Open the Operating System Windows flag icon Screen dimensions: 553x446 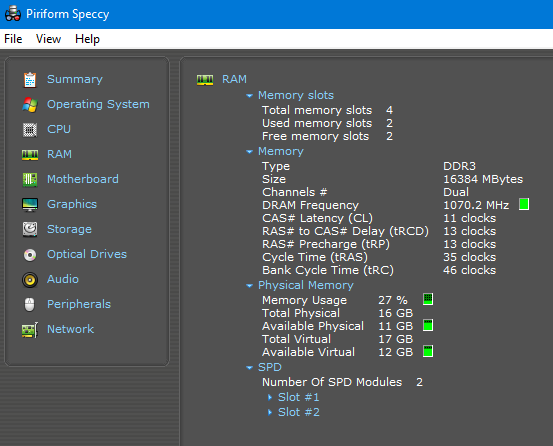[30, 105]
